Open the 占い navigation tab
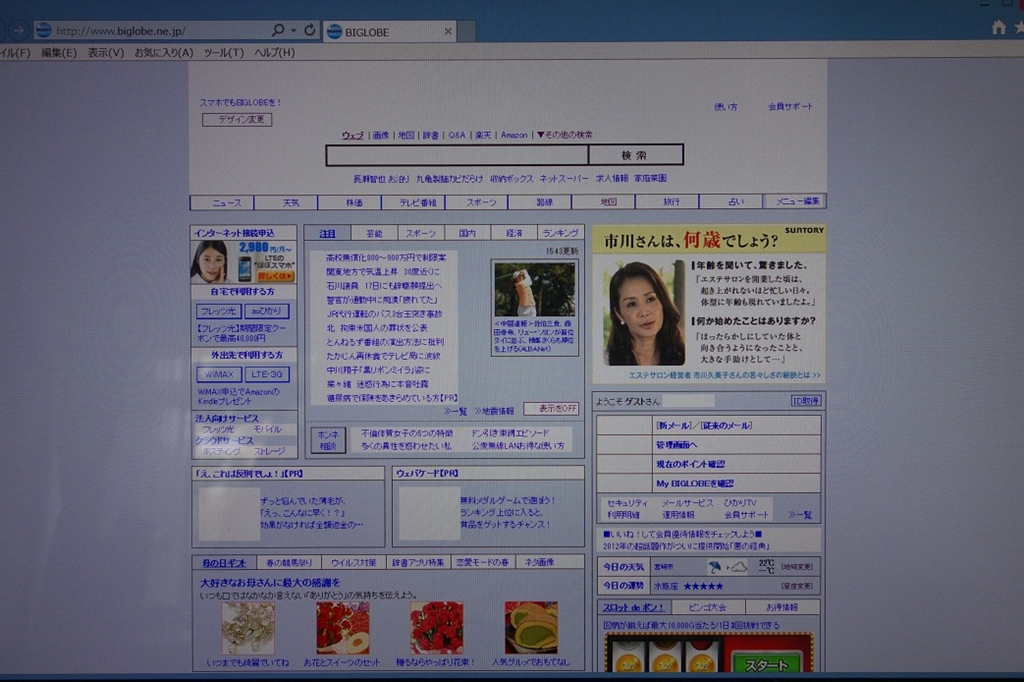1024x682 pixels. pos(731,202)
